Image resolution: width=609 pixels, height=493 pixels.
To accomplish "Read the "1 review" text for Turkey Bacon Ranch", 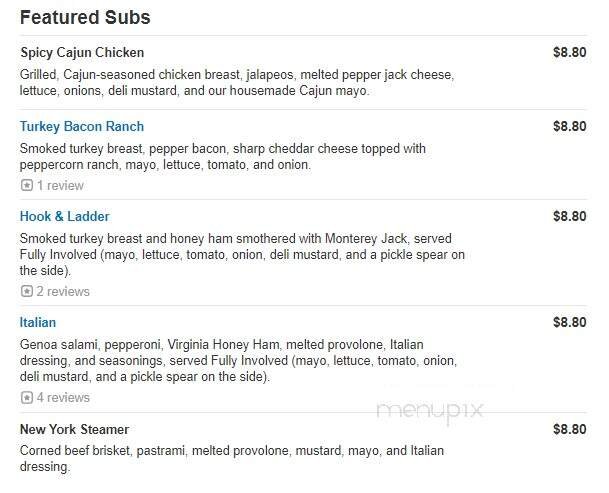I will pos(60,186).
